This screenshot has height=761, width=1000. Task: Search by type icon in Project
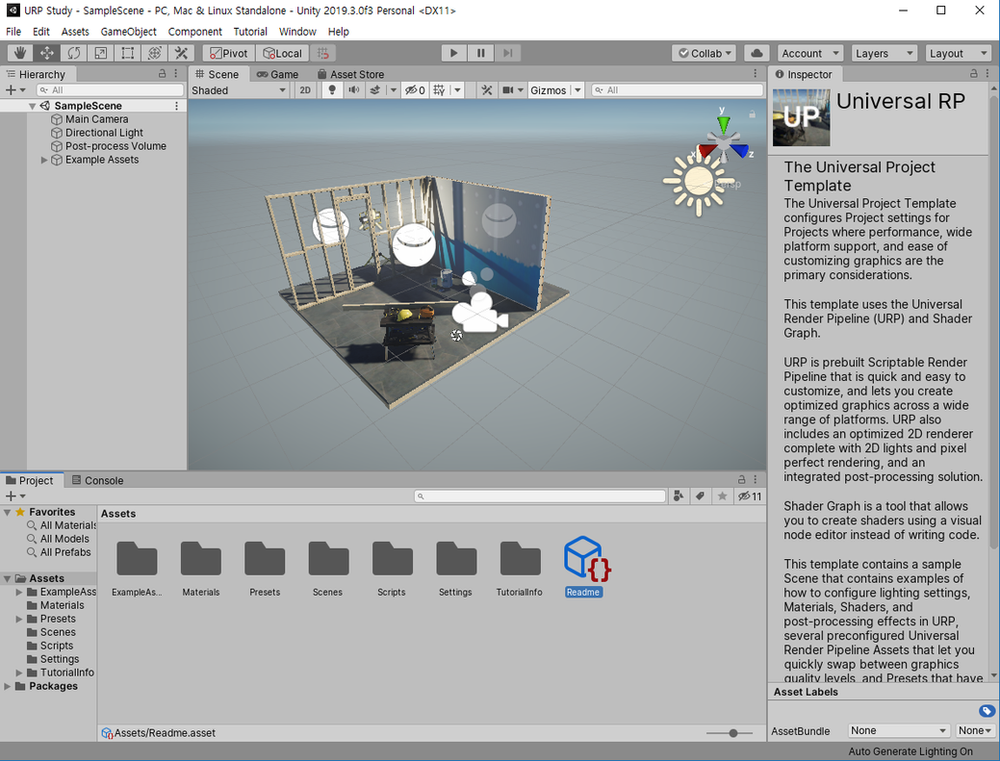[x=679, y=496]
